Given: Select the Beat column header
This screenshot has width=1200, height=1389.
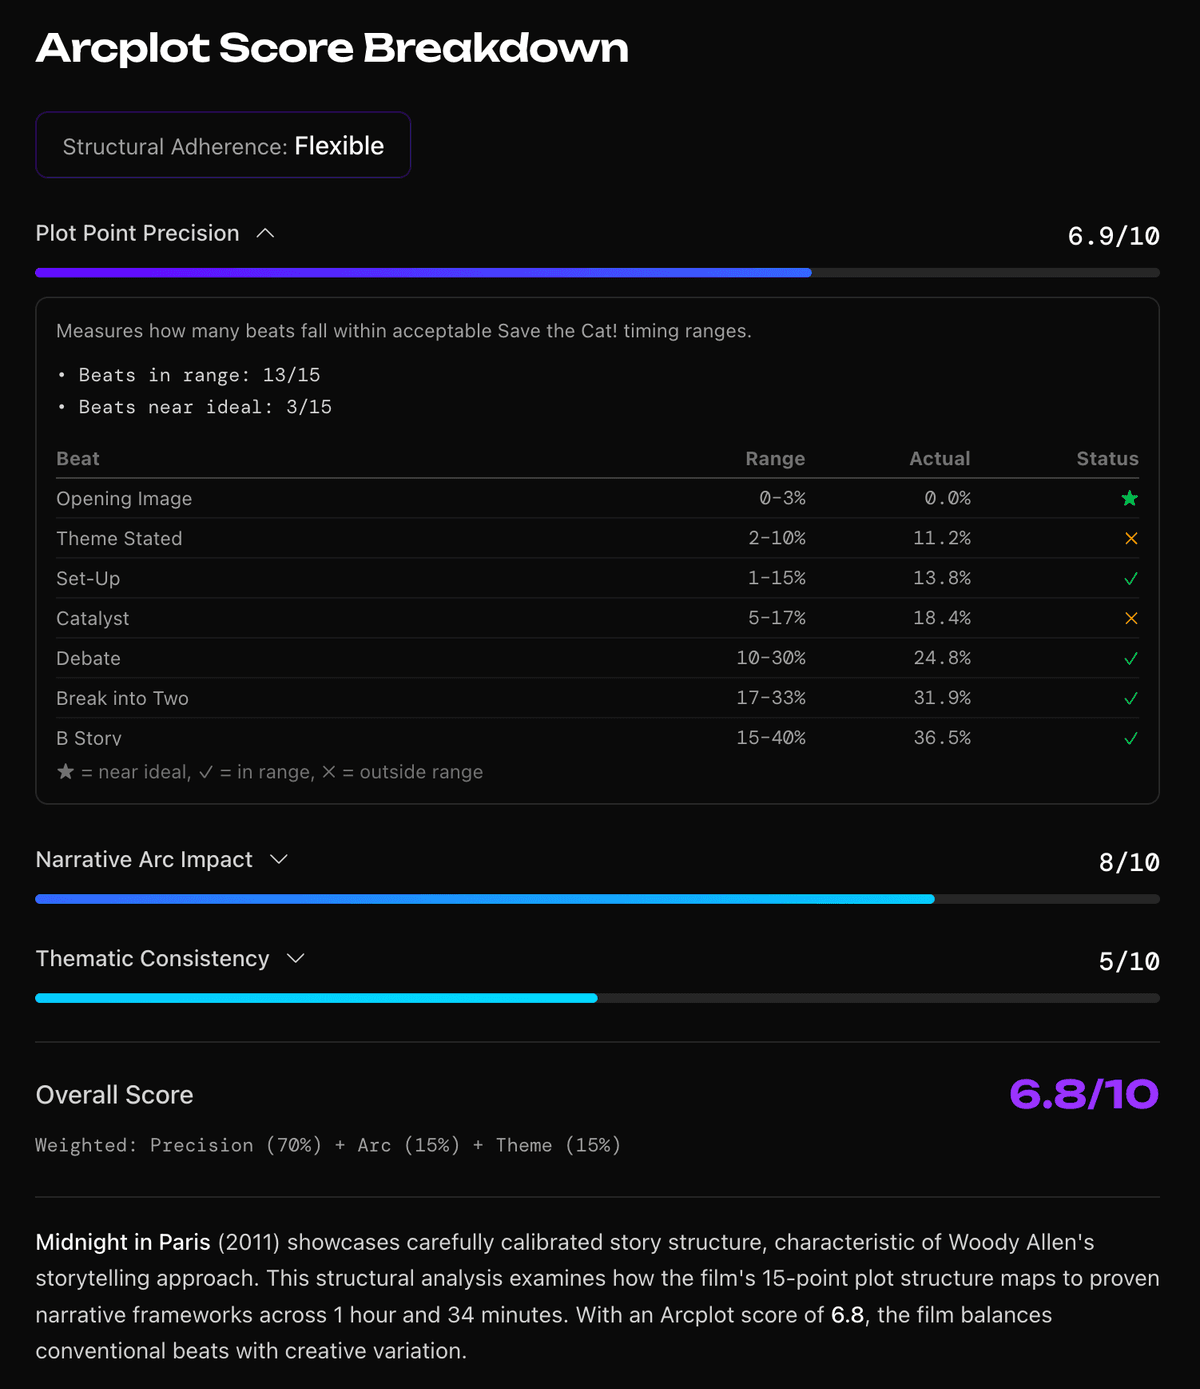Looking at the screenshot, I should pyautogui.click(x=77, y=458).
